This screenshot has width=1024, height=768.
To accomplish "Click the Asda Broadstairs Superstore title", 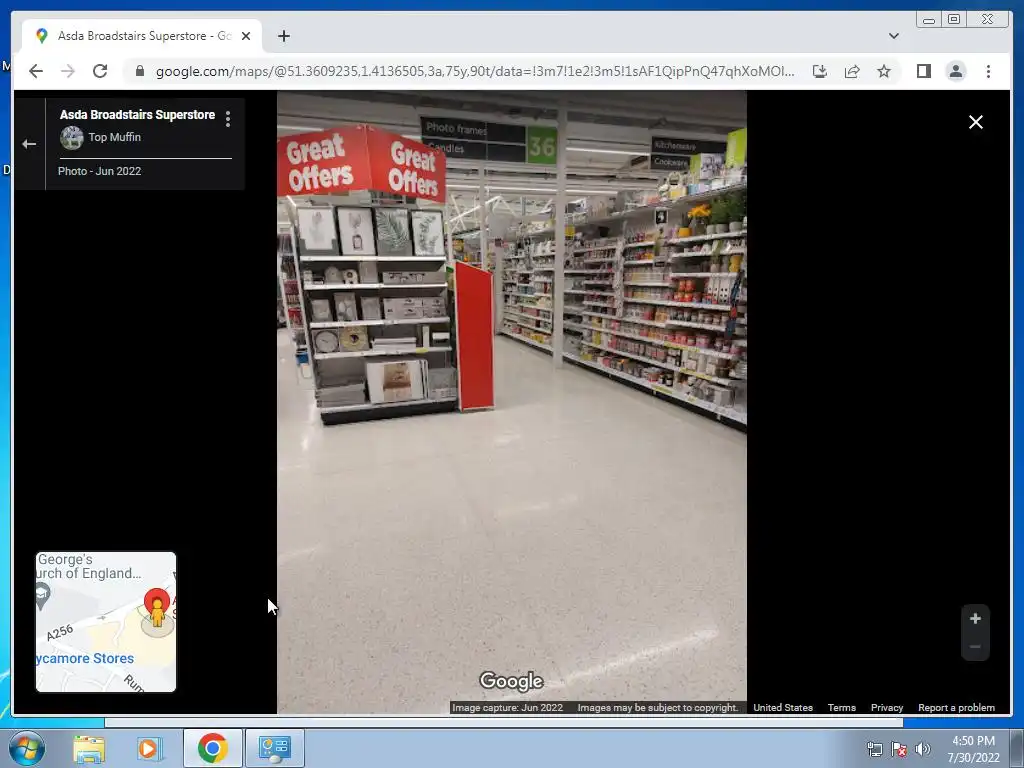I will point(137,115).
